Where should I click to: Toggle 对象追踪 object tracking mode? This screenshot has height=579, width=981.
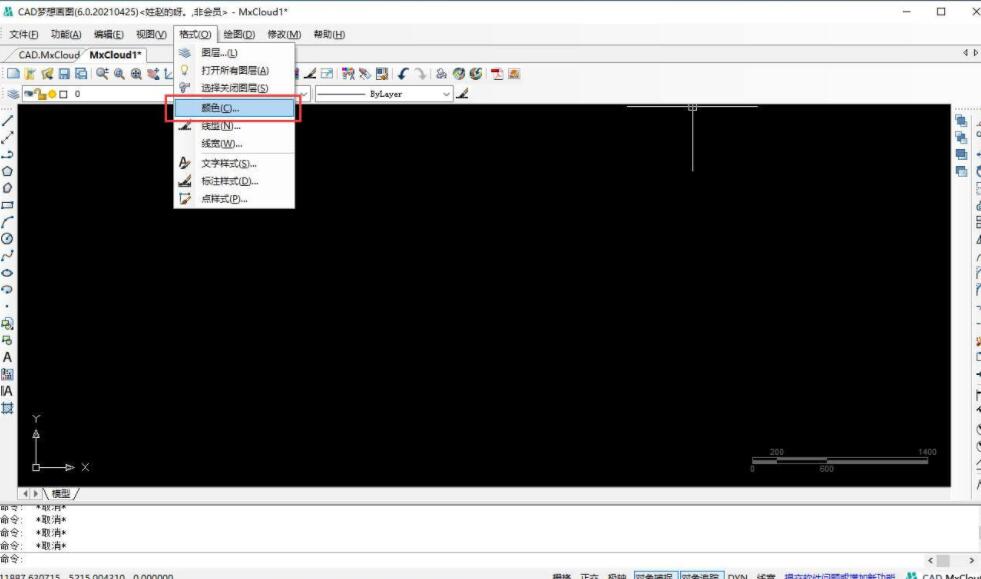[x=701, y=577]
